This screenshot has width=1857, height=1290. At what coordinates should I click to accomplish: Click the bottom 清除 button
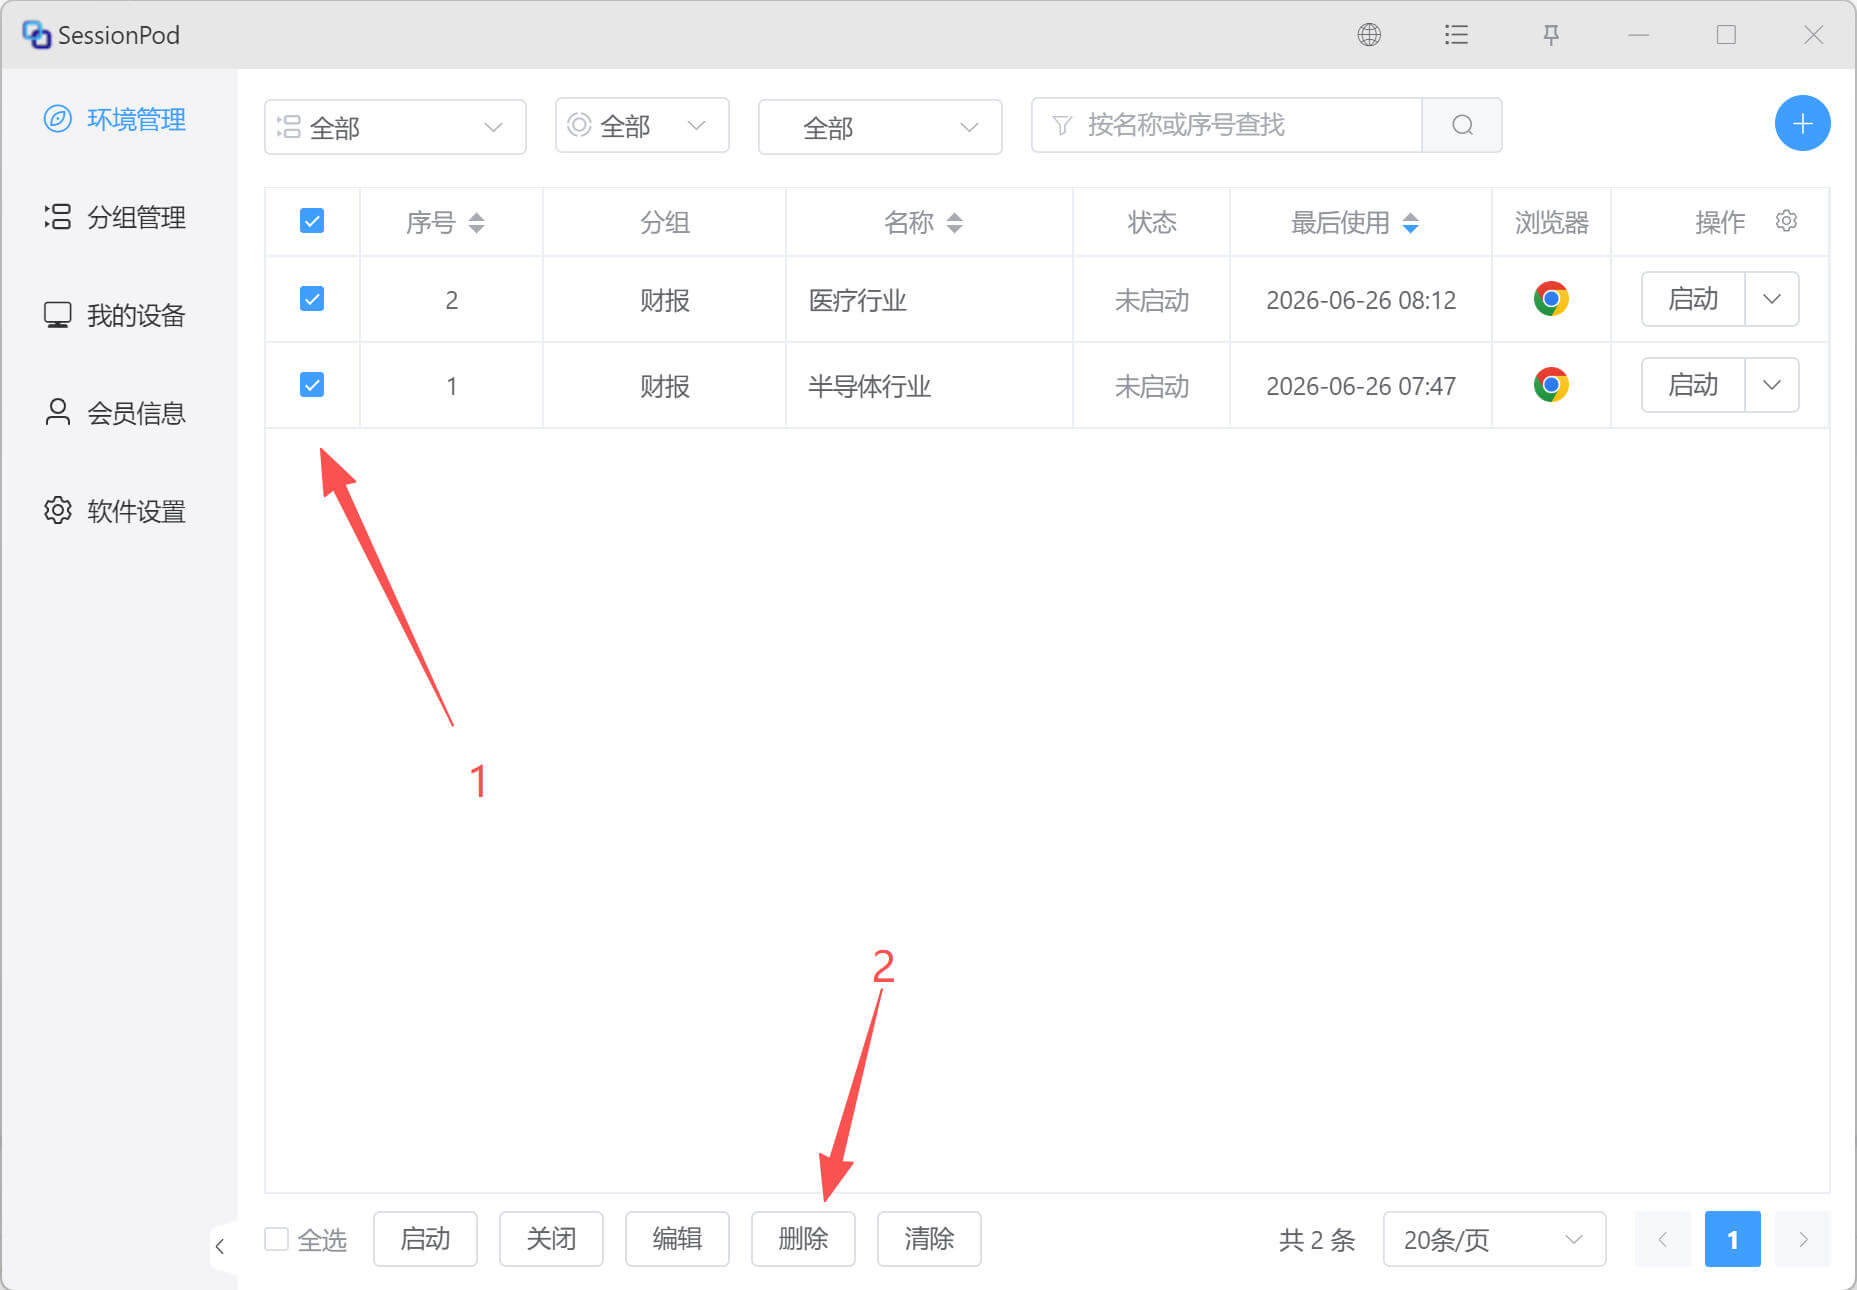929,1239
